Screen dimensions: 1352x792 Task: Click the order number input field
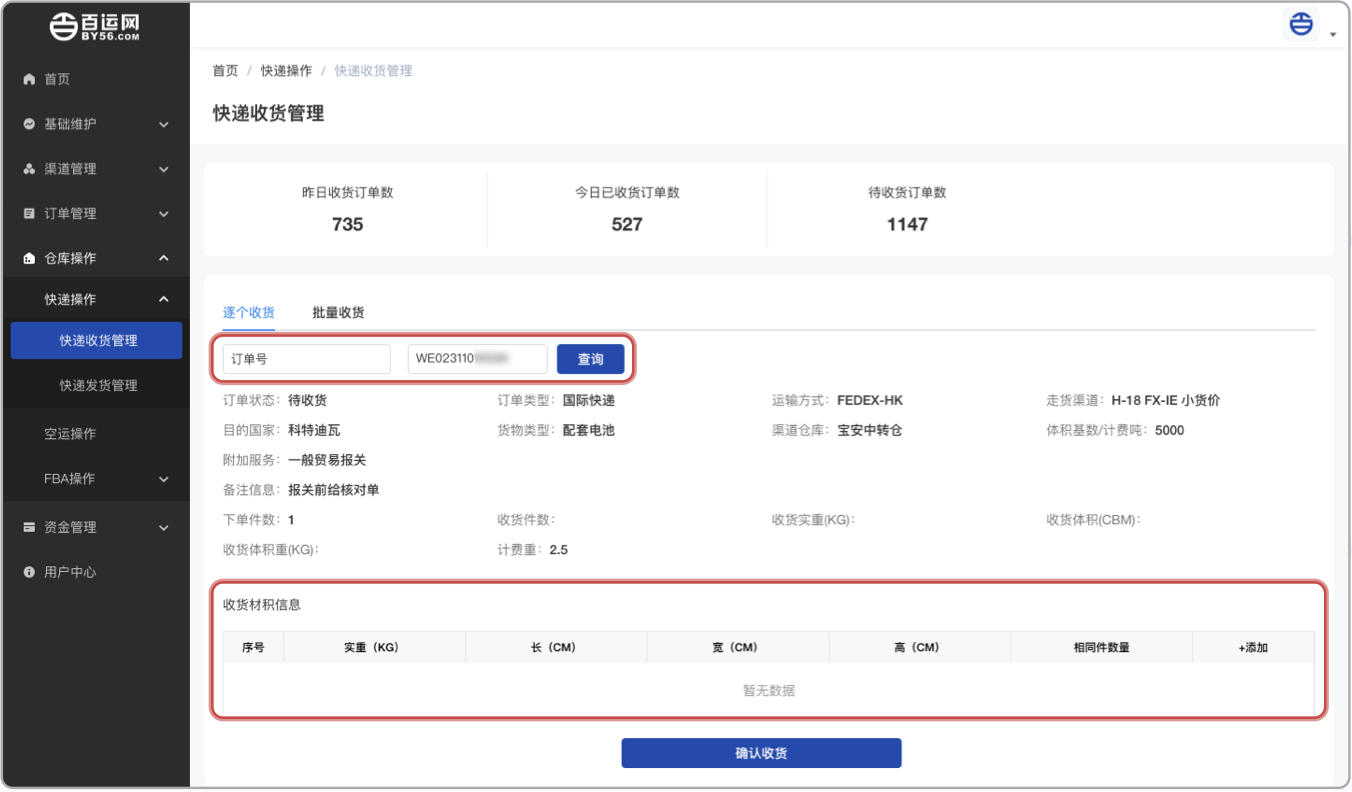coord(477,359)
